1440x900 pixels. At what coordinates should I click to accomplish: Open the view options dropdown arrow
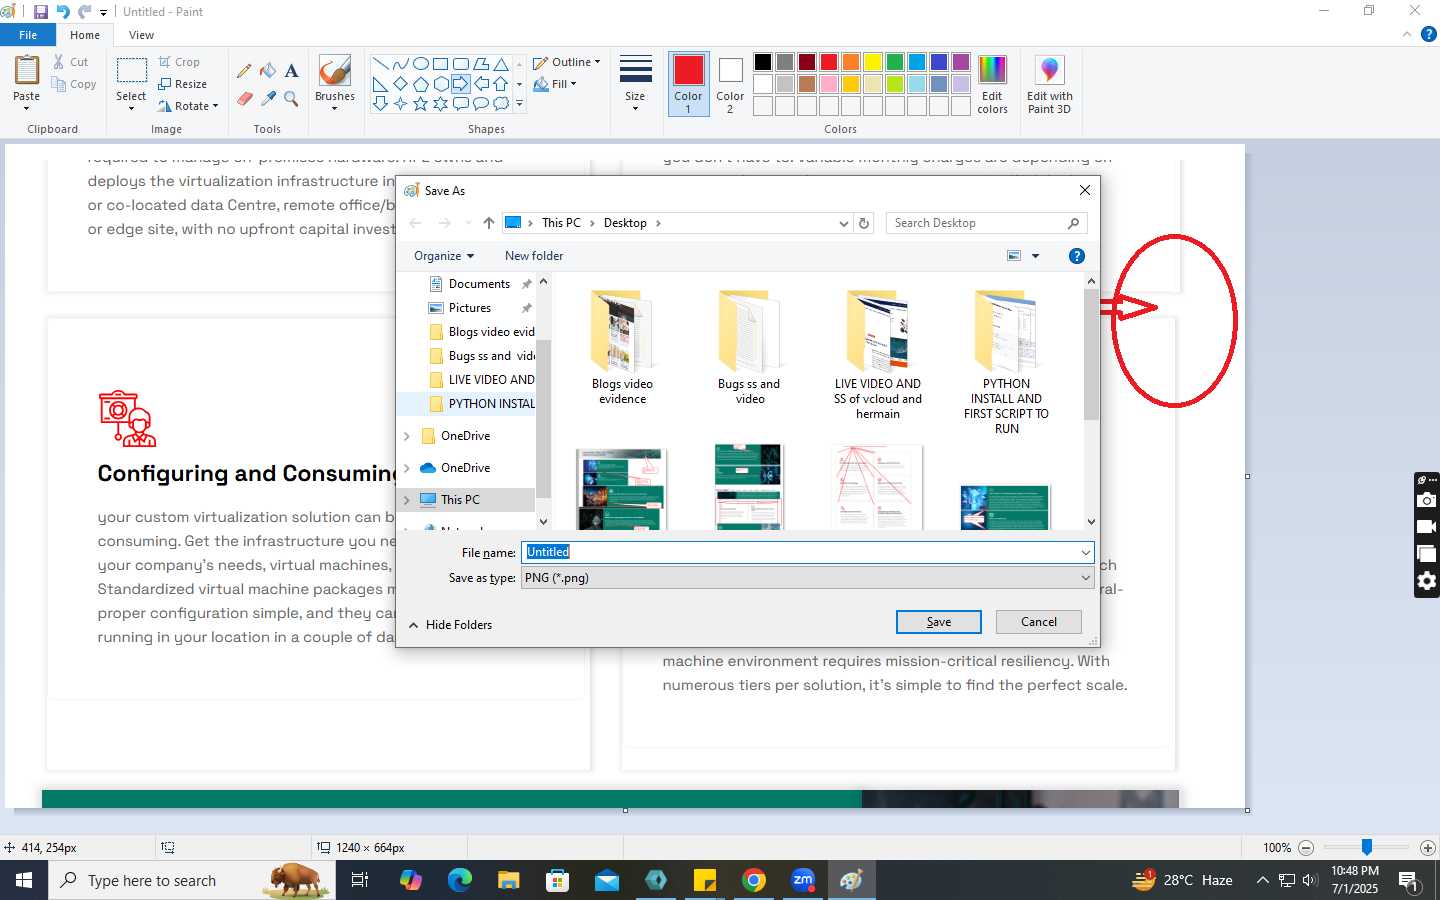point(1035,256)
